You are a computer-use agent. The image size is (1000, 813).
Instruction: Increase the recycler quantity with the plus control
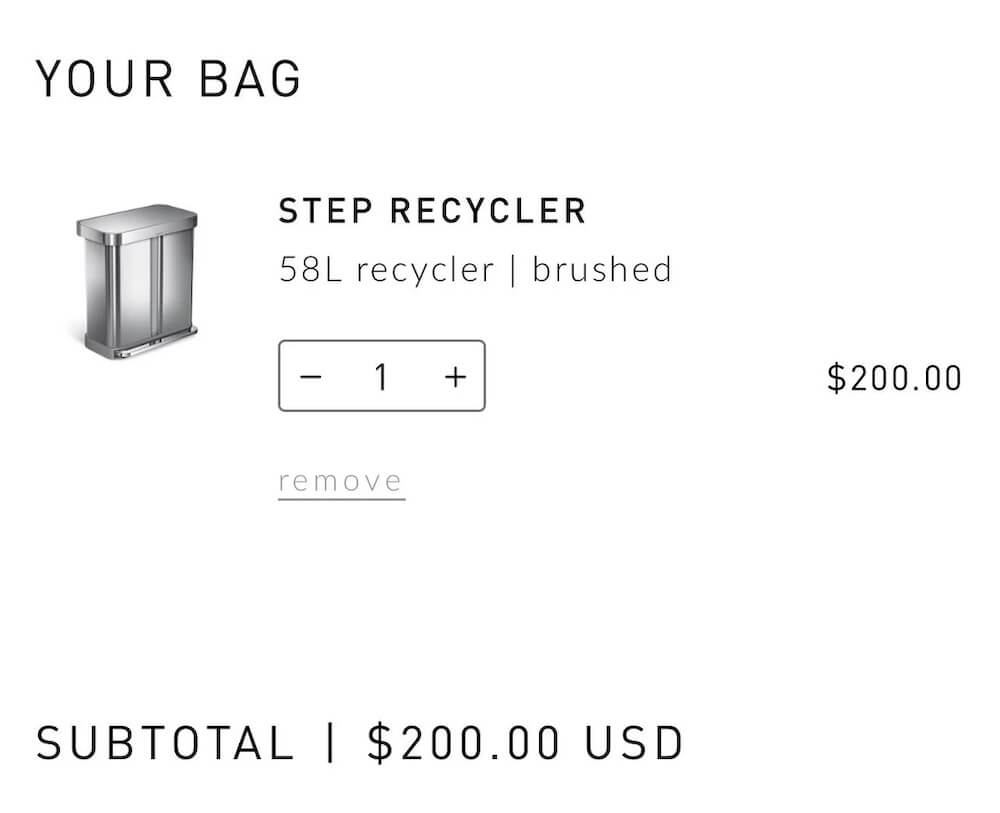(455, 377)
